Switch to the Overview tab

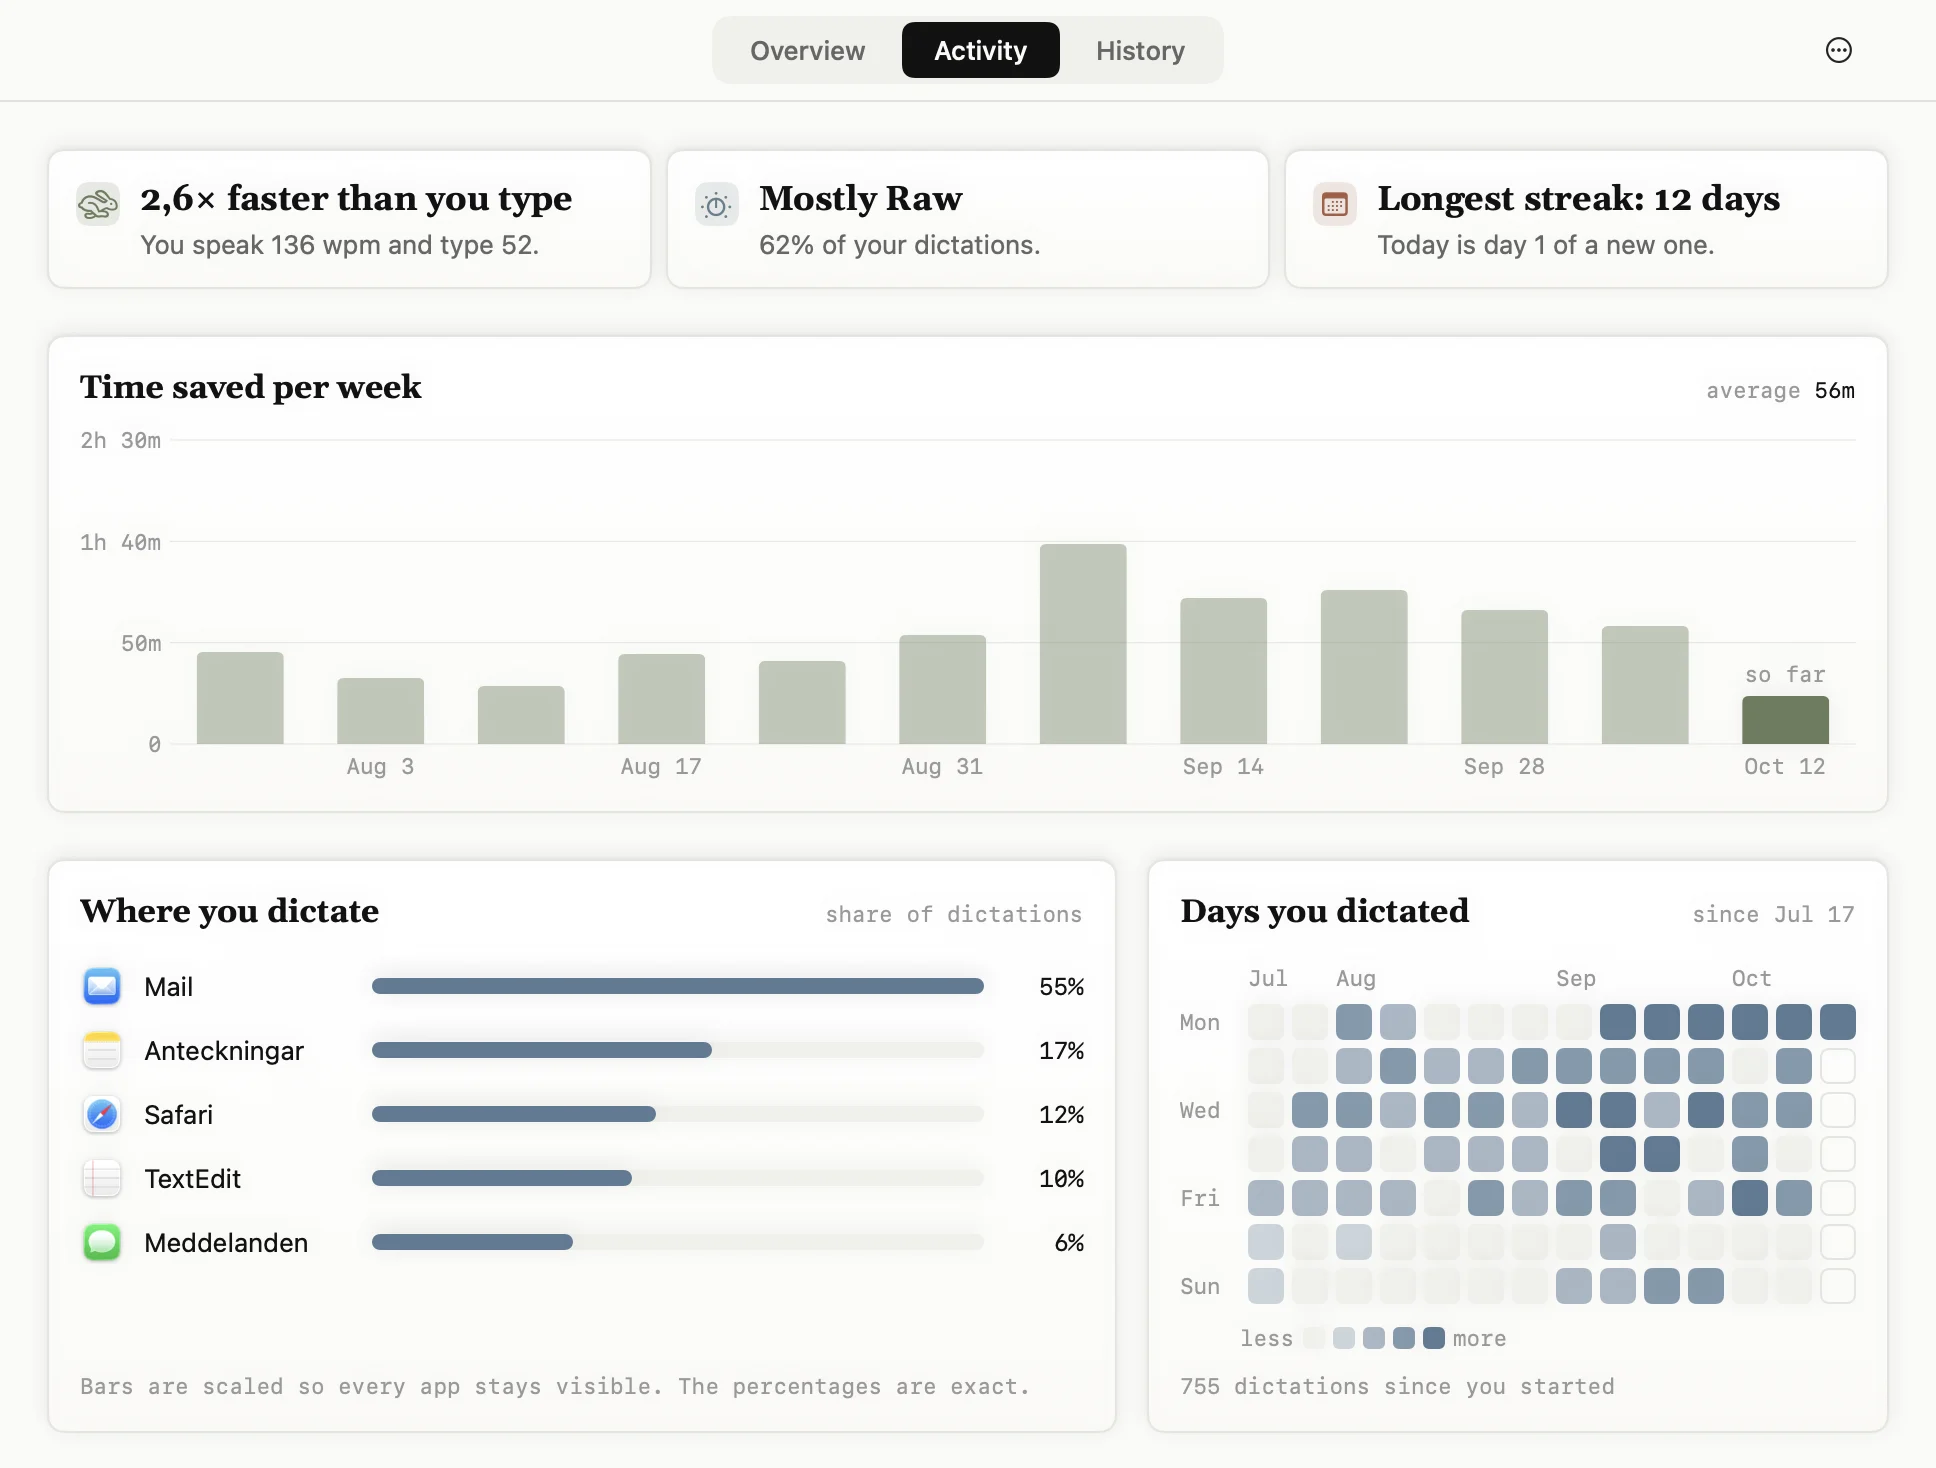click(807, 50)
